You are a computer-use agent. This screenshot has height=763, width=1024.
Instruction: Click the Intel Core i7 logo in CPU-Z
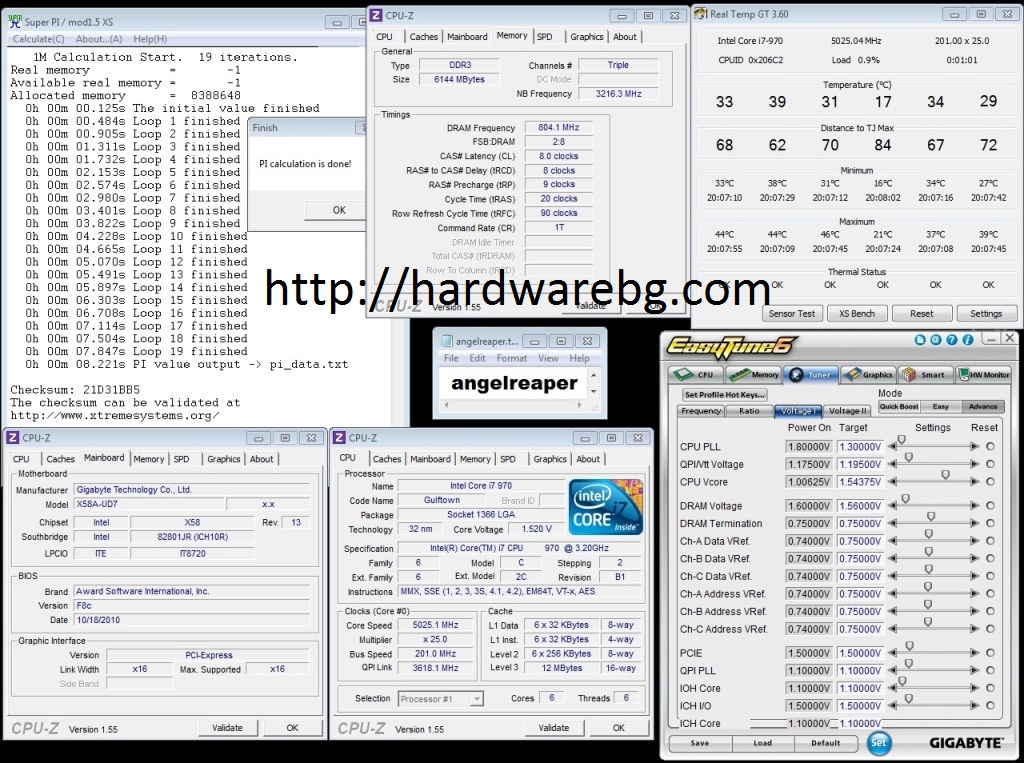coord(605,507)
